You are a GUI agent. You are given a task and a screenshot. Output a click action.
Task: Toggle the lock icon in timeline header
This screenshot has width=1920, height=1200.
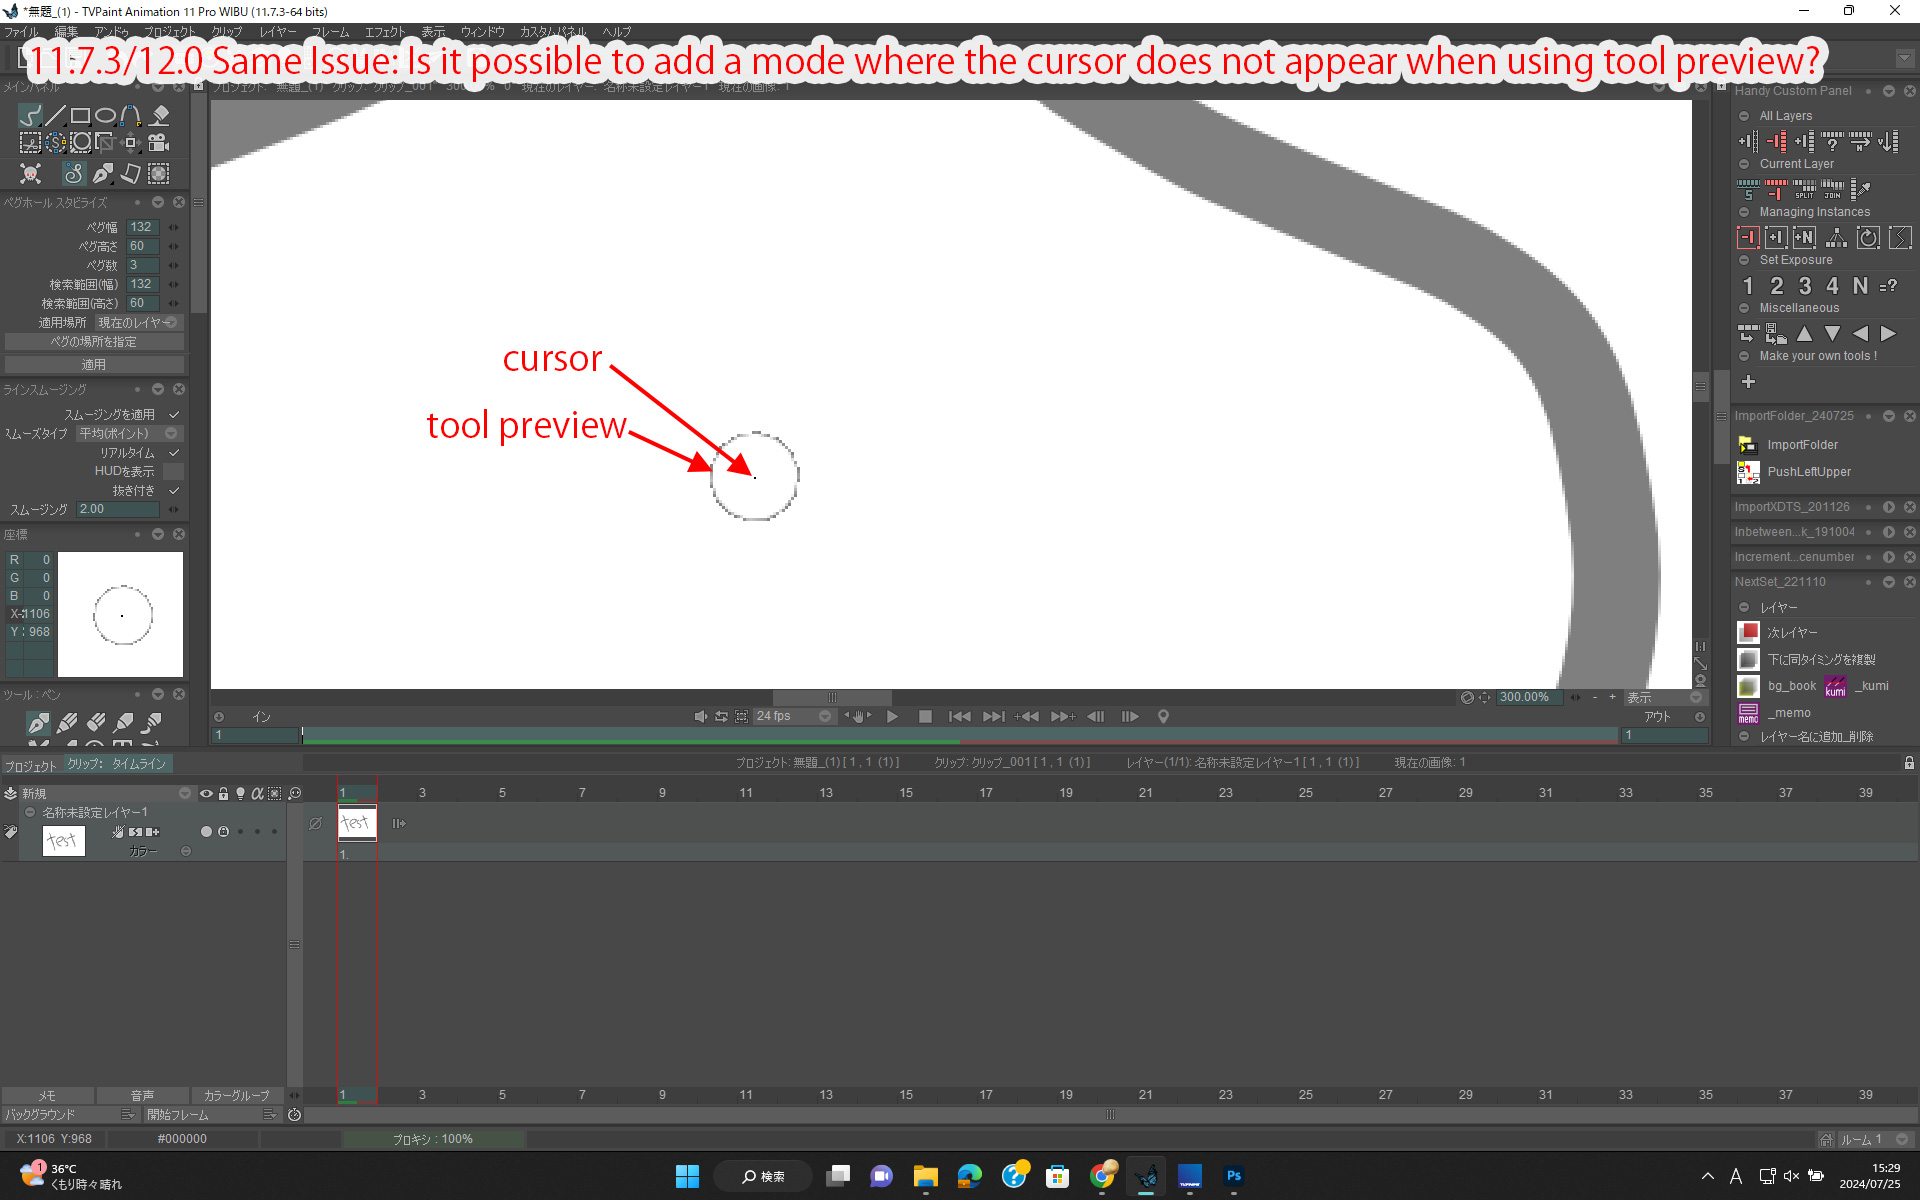click(x=223, y=793)
